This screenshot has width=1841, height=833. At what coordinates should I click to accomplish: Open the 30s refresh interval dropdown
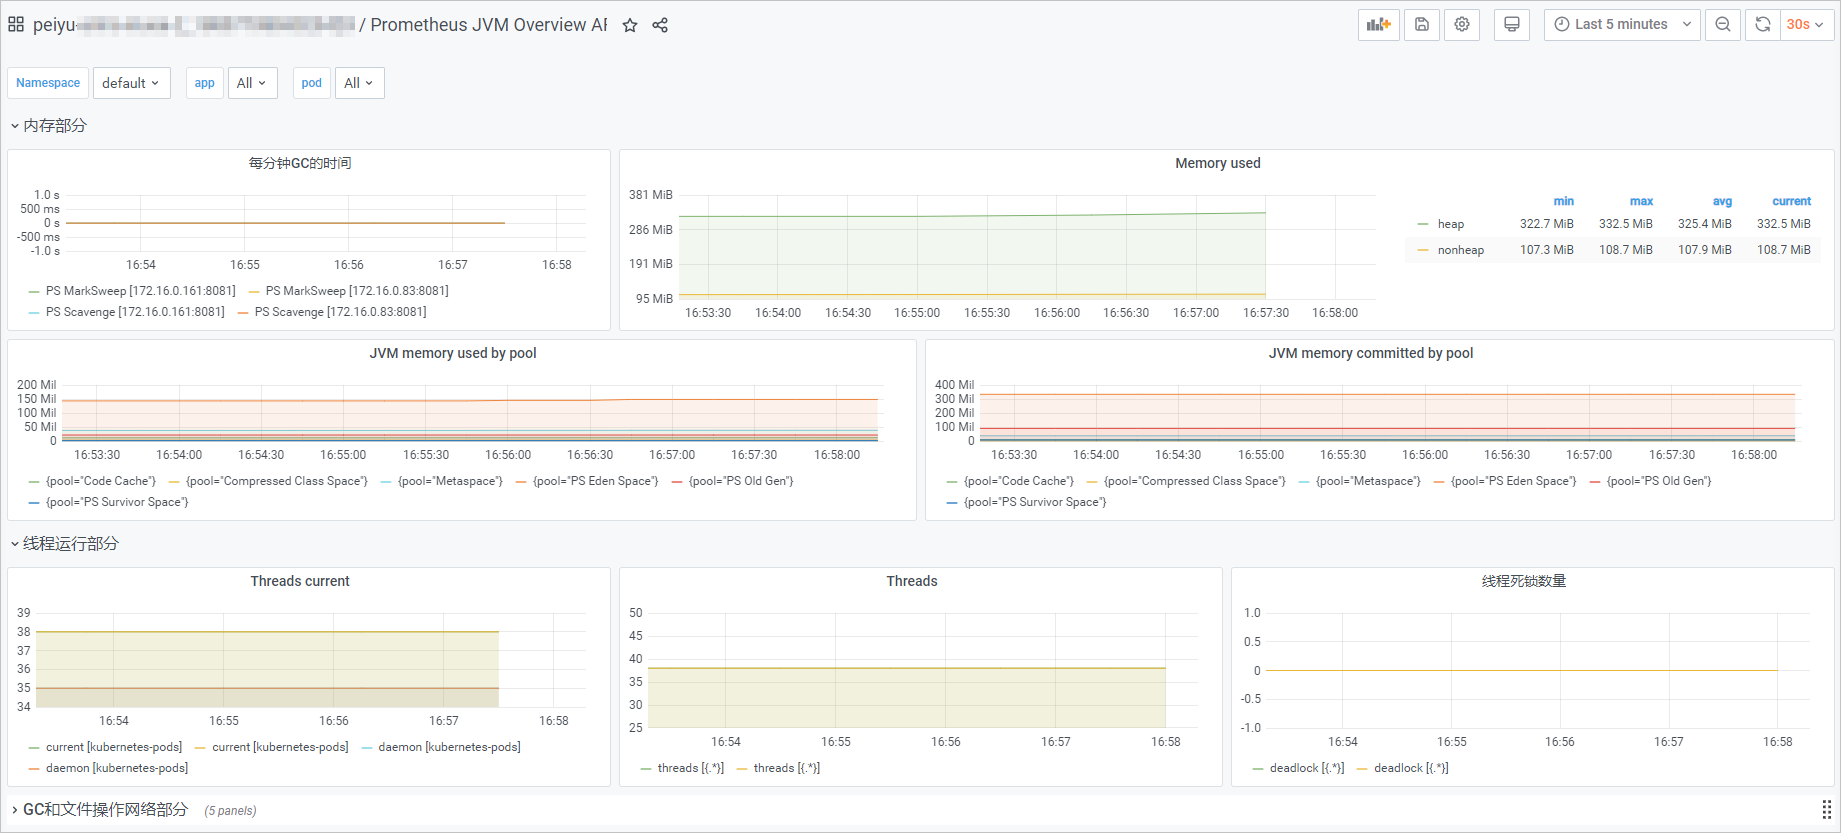(1807, 25)
